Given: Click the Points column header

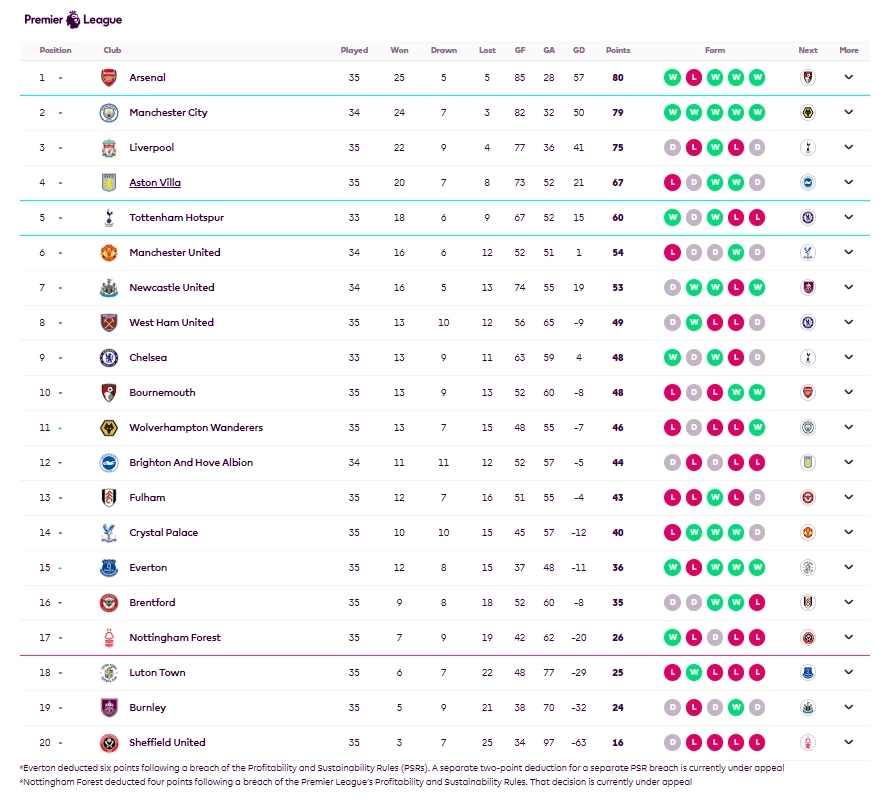Looking at the screenshot, I should point(618,50).
